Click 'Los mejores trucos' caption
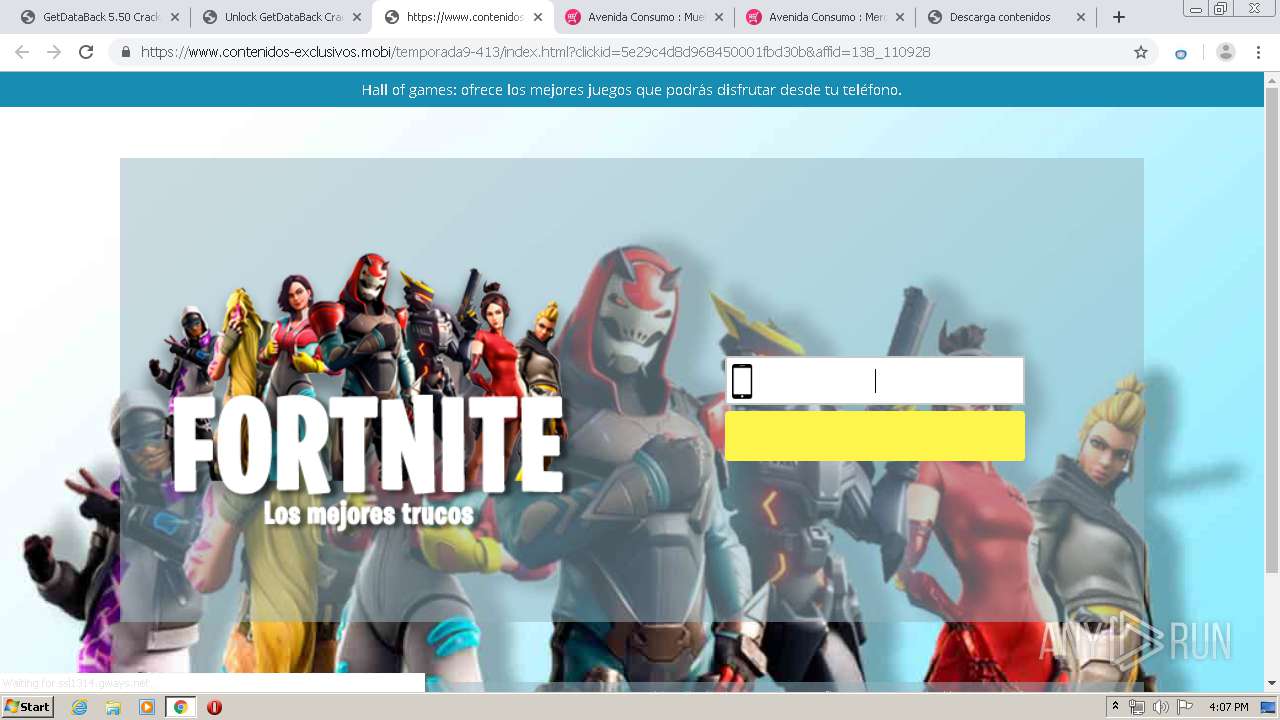Image resolution: width=1280 pixels, height=720 pixels. (x=369, y=514)
